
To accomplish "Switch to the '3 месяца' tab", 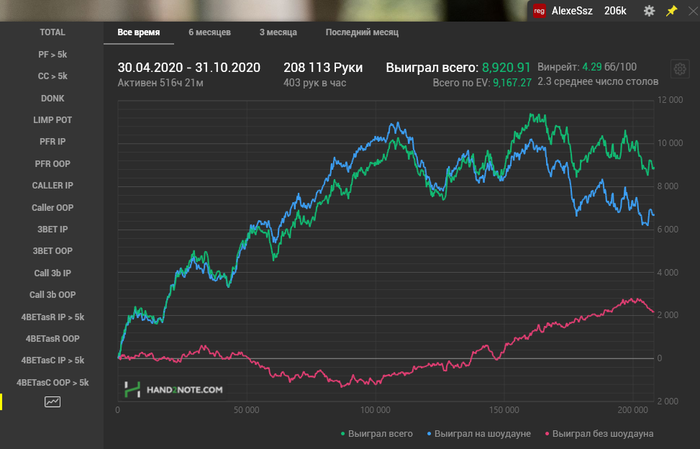I will click(x=277, y=32).
